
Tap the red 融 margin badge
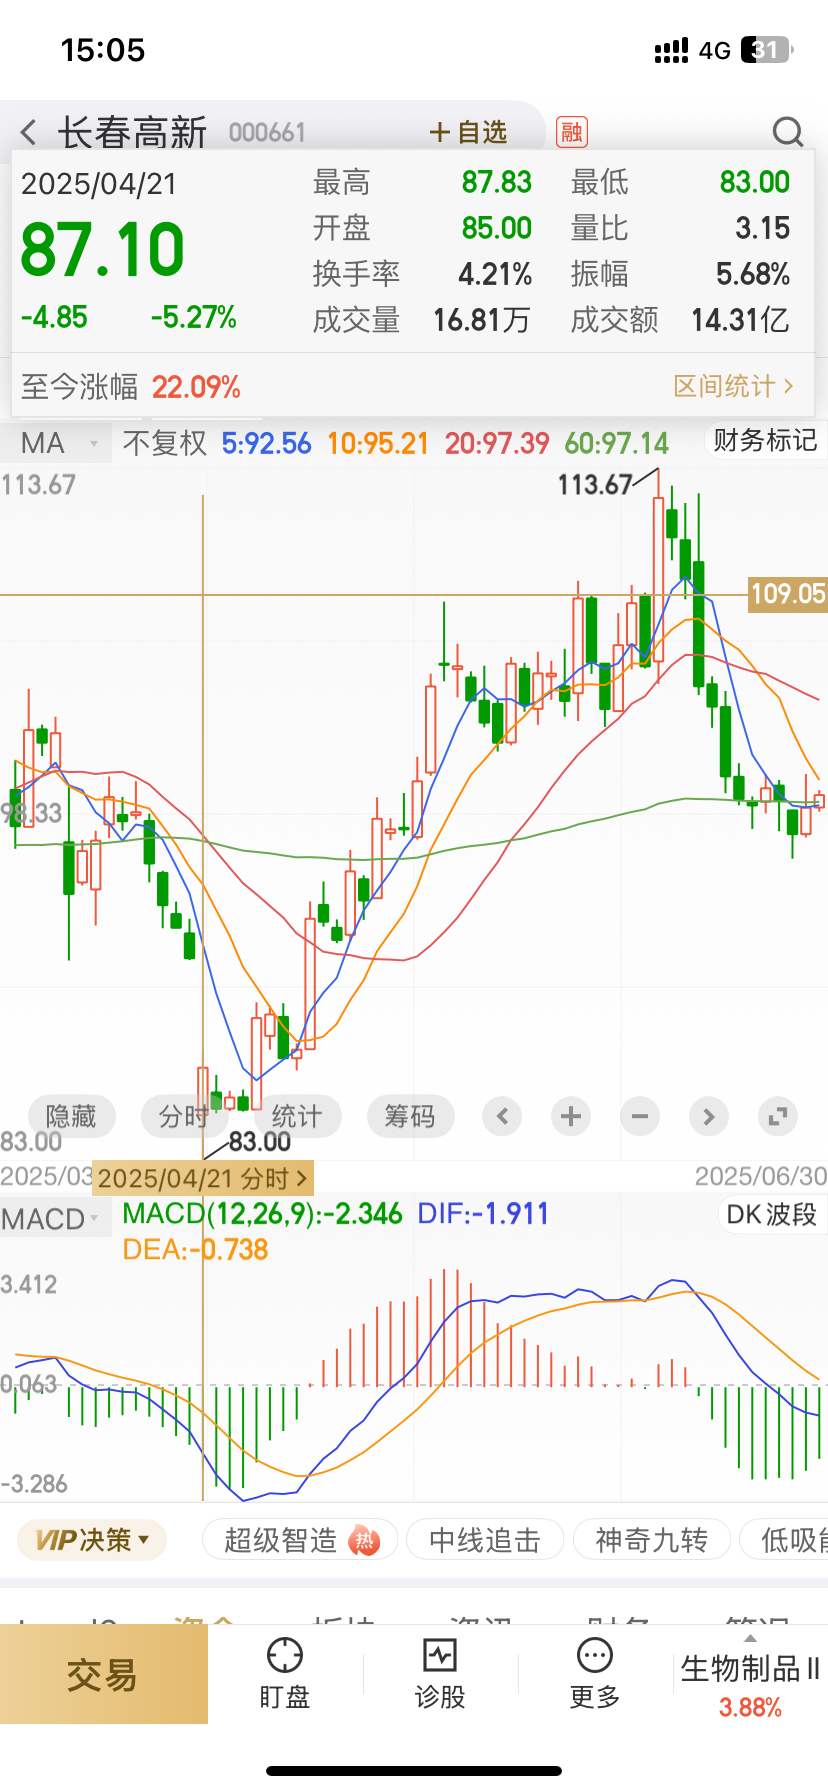pyautogui.click(x=572, y=132)
